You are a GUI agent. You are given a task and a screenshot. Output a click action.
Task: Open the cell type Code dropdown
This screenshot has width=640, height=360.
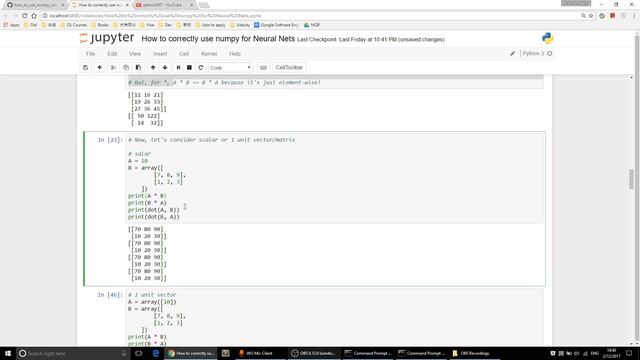230,67
